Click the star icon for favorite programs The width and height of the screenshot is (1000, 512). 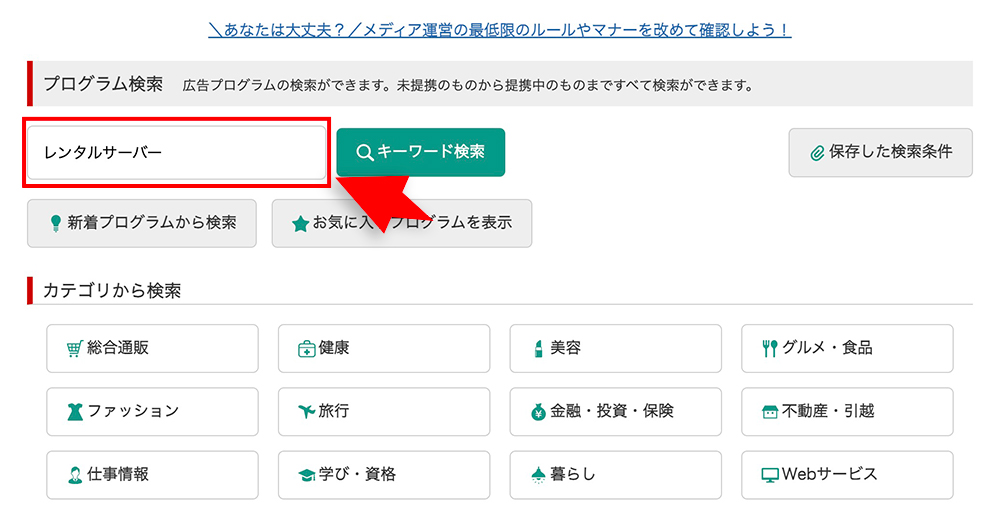click(299, 224)
